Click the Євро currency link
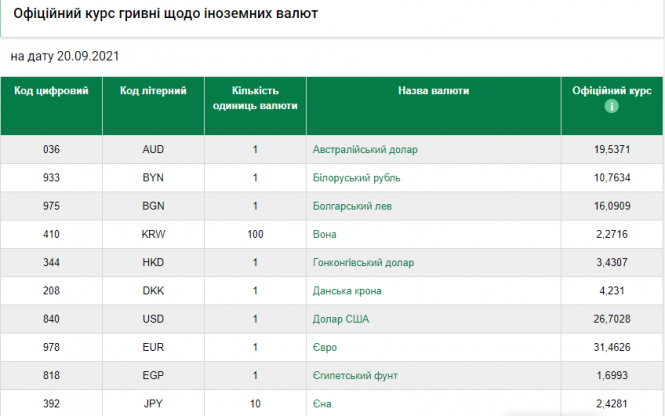 (324, 347)
